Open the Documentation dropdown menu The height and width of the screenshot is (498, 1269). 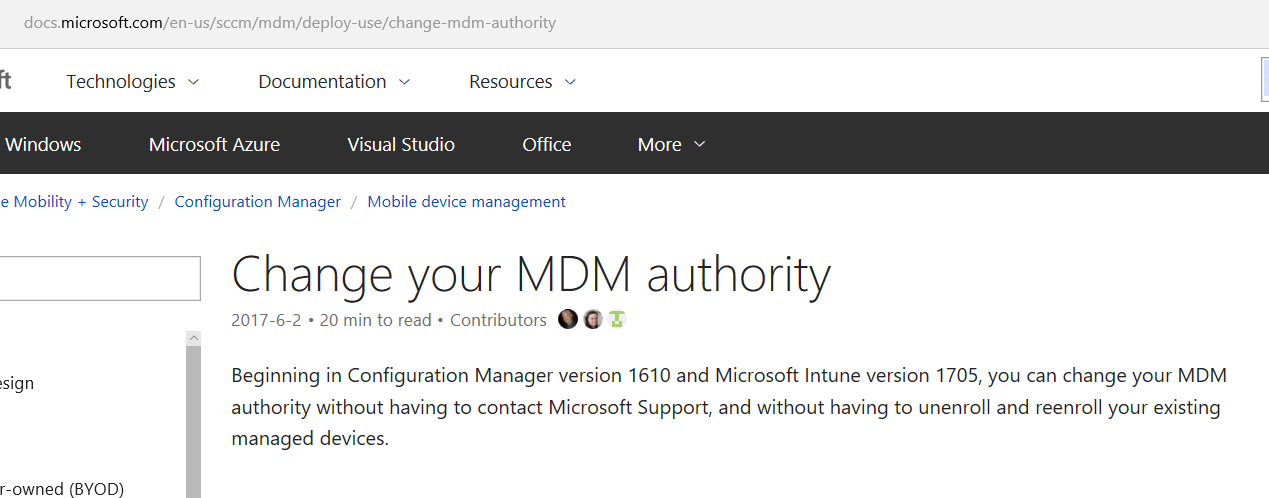334,82
